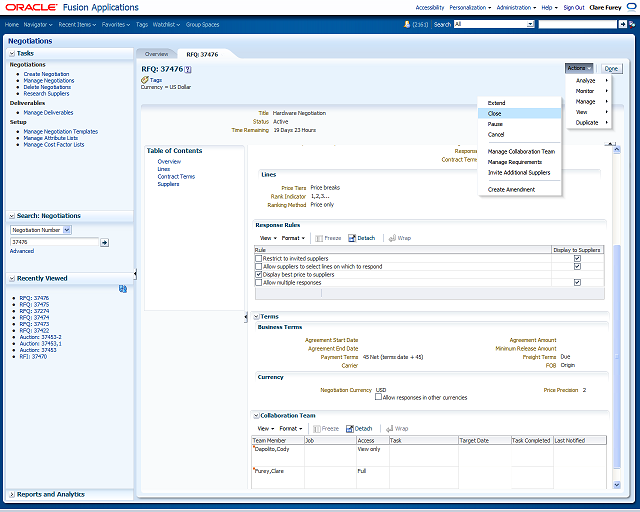Open Manage Negotiation Templates link

(x=61, y=131)
